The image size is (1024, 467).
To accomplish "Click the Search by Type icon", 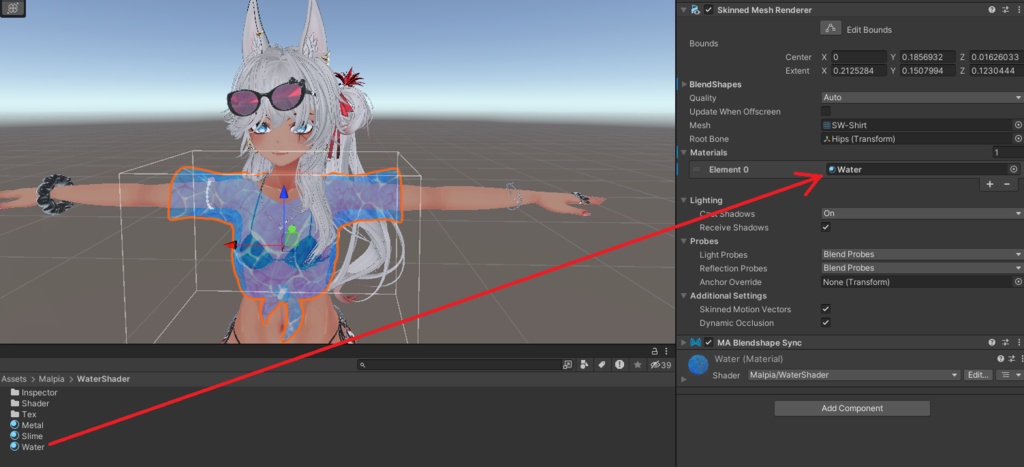I will coord(584,365).
